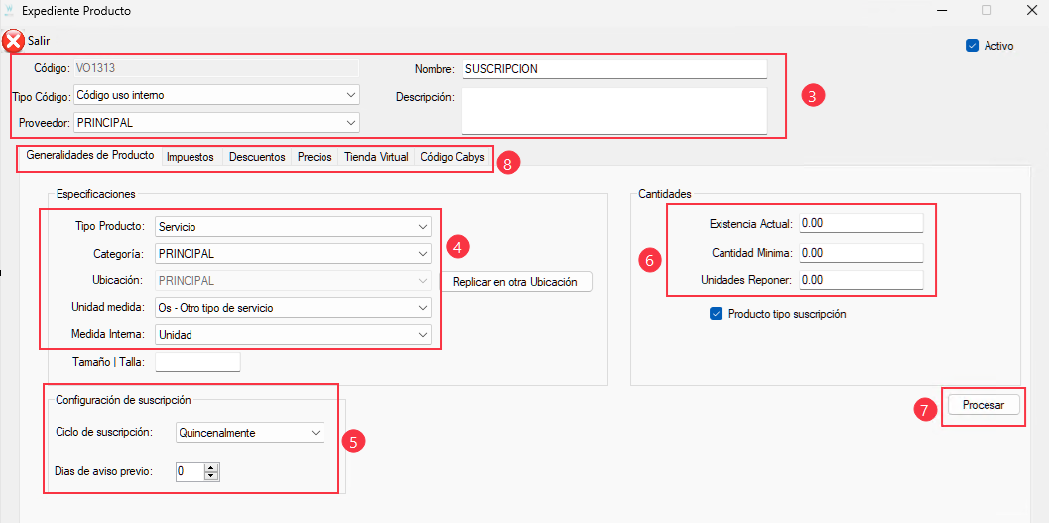Toggle the Activo checkbox
1049x523 pixels.
click(x=972, y=46)
